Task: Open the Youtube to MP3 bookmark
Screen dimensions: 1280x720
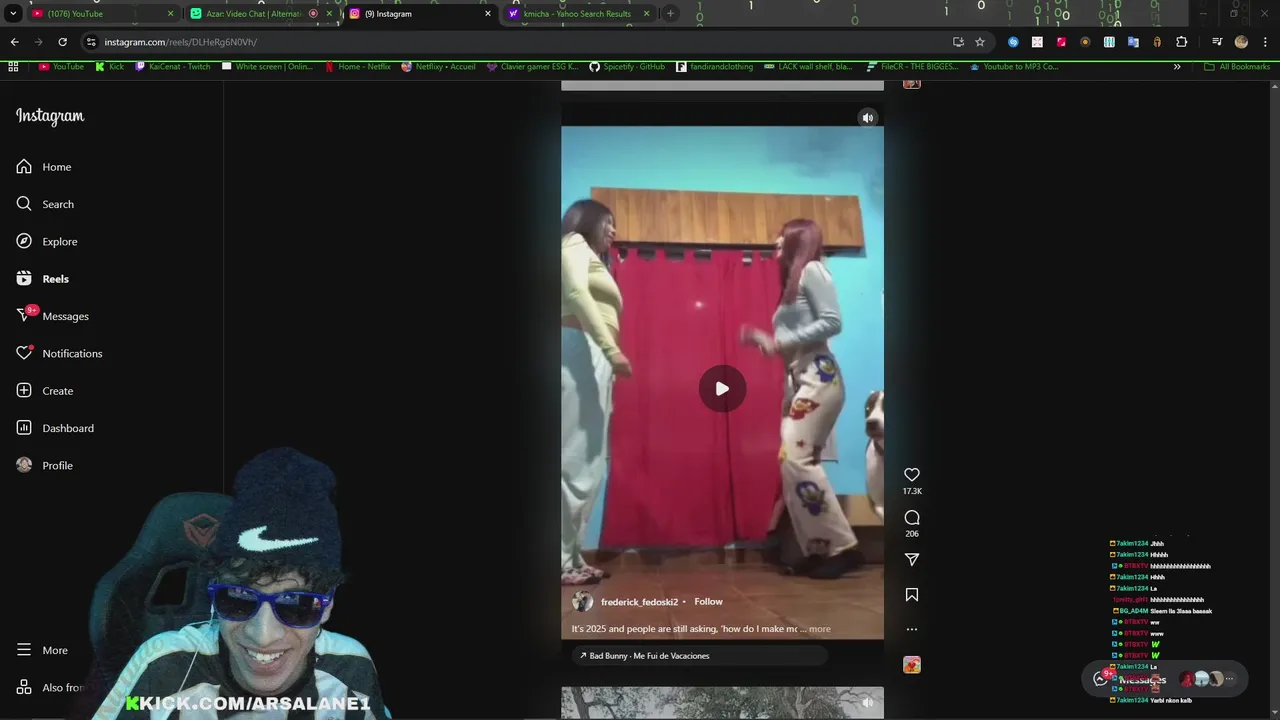Action: 1013,67
